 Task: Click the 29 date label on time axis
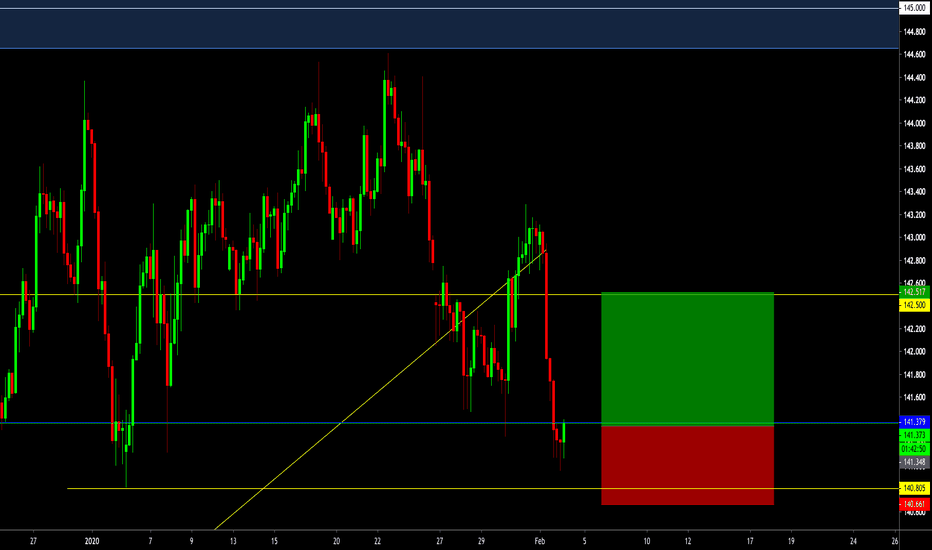481,541
